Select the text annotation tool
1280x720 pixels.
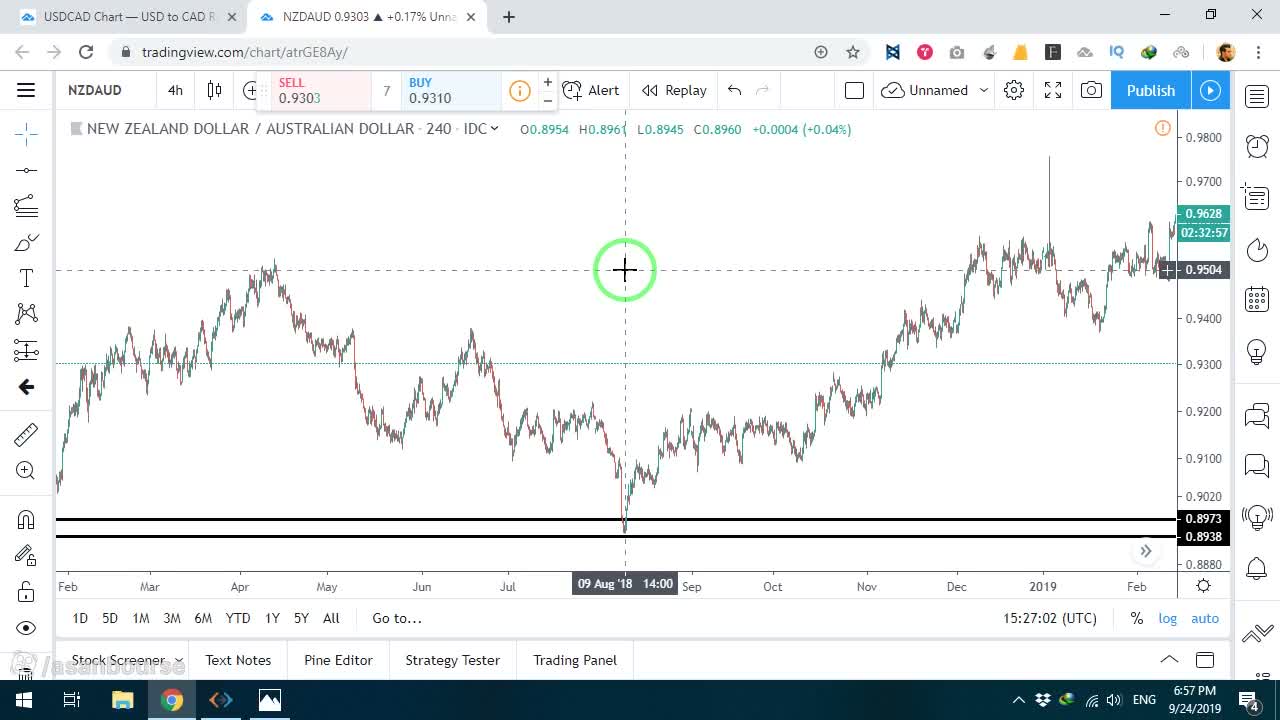26,278
